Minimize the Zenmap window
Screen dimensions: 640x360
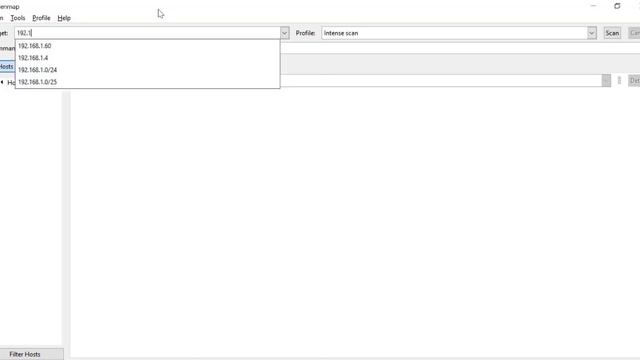(x=593, y=6)
